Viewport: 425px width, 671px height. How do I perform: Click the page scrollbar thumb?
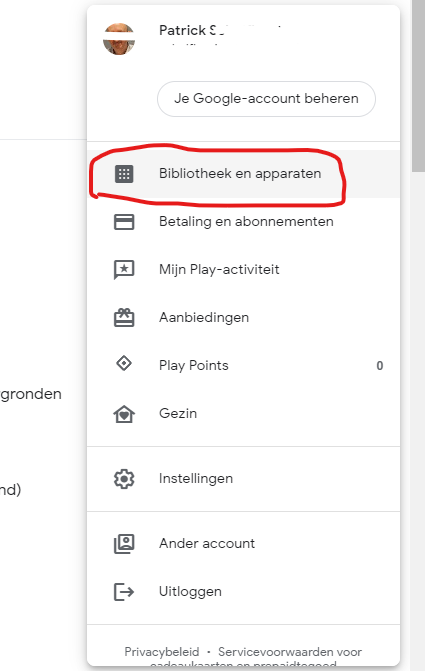[x=418, y=86]
